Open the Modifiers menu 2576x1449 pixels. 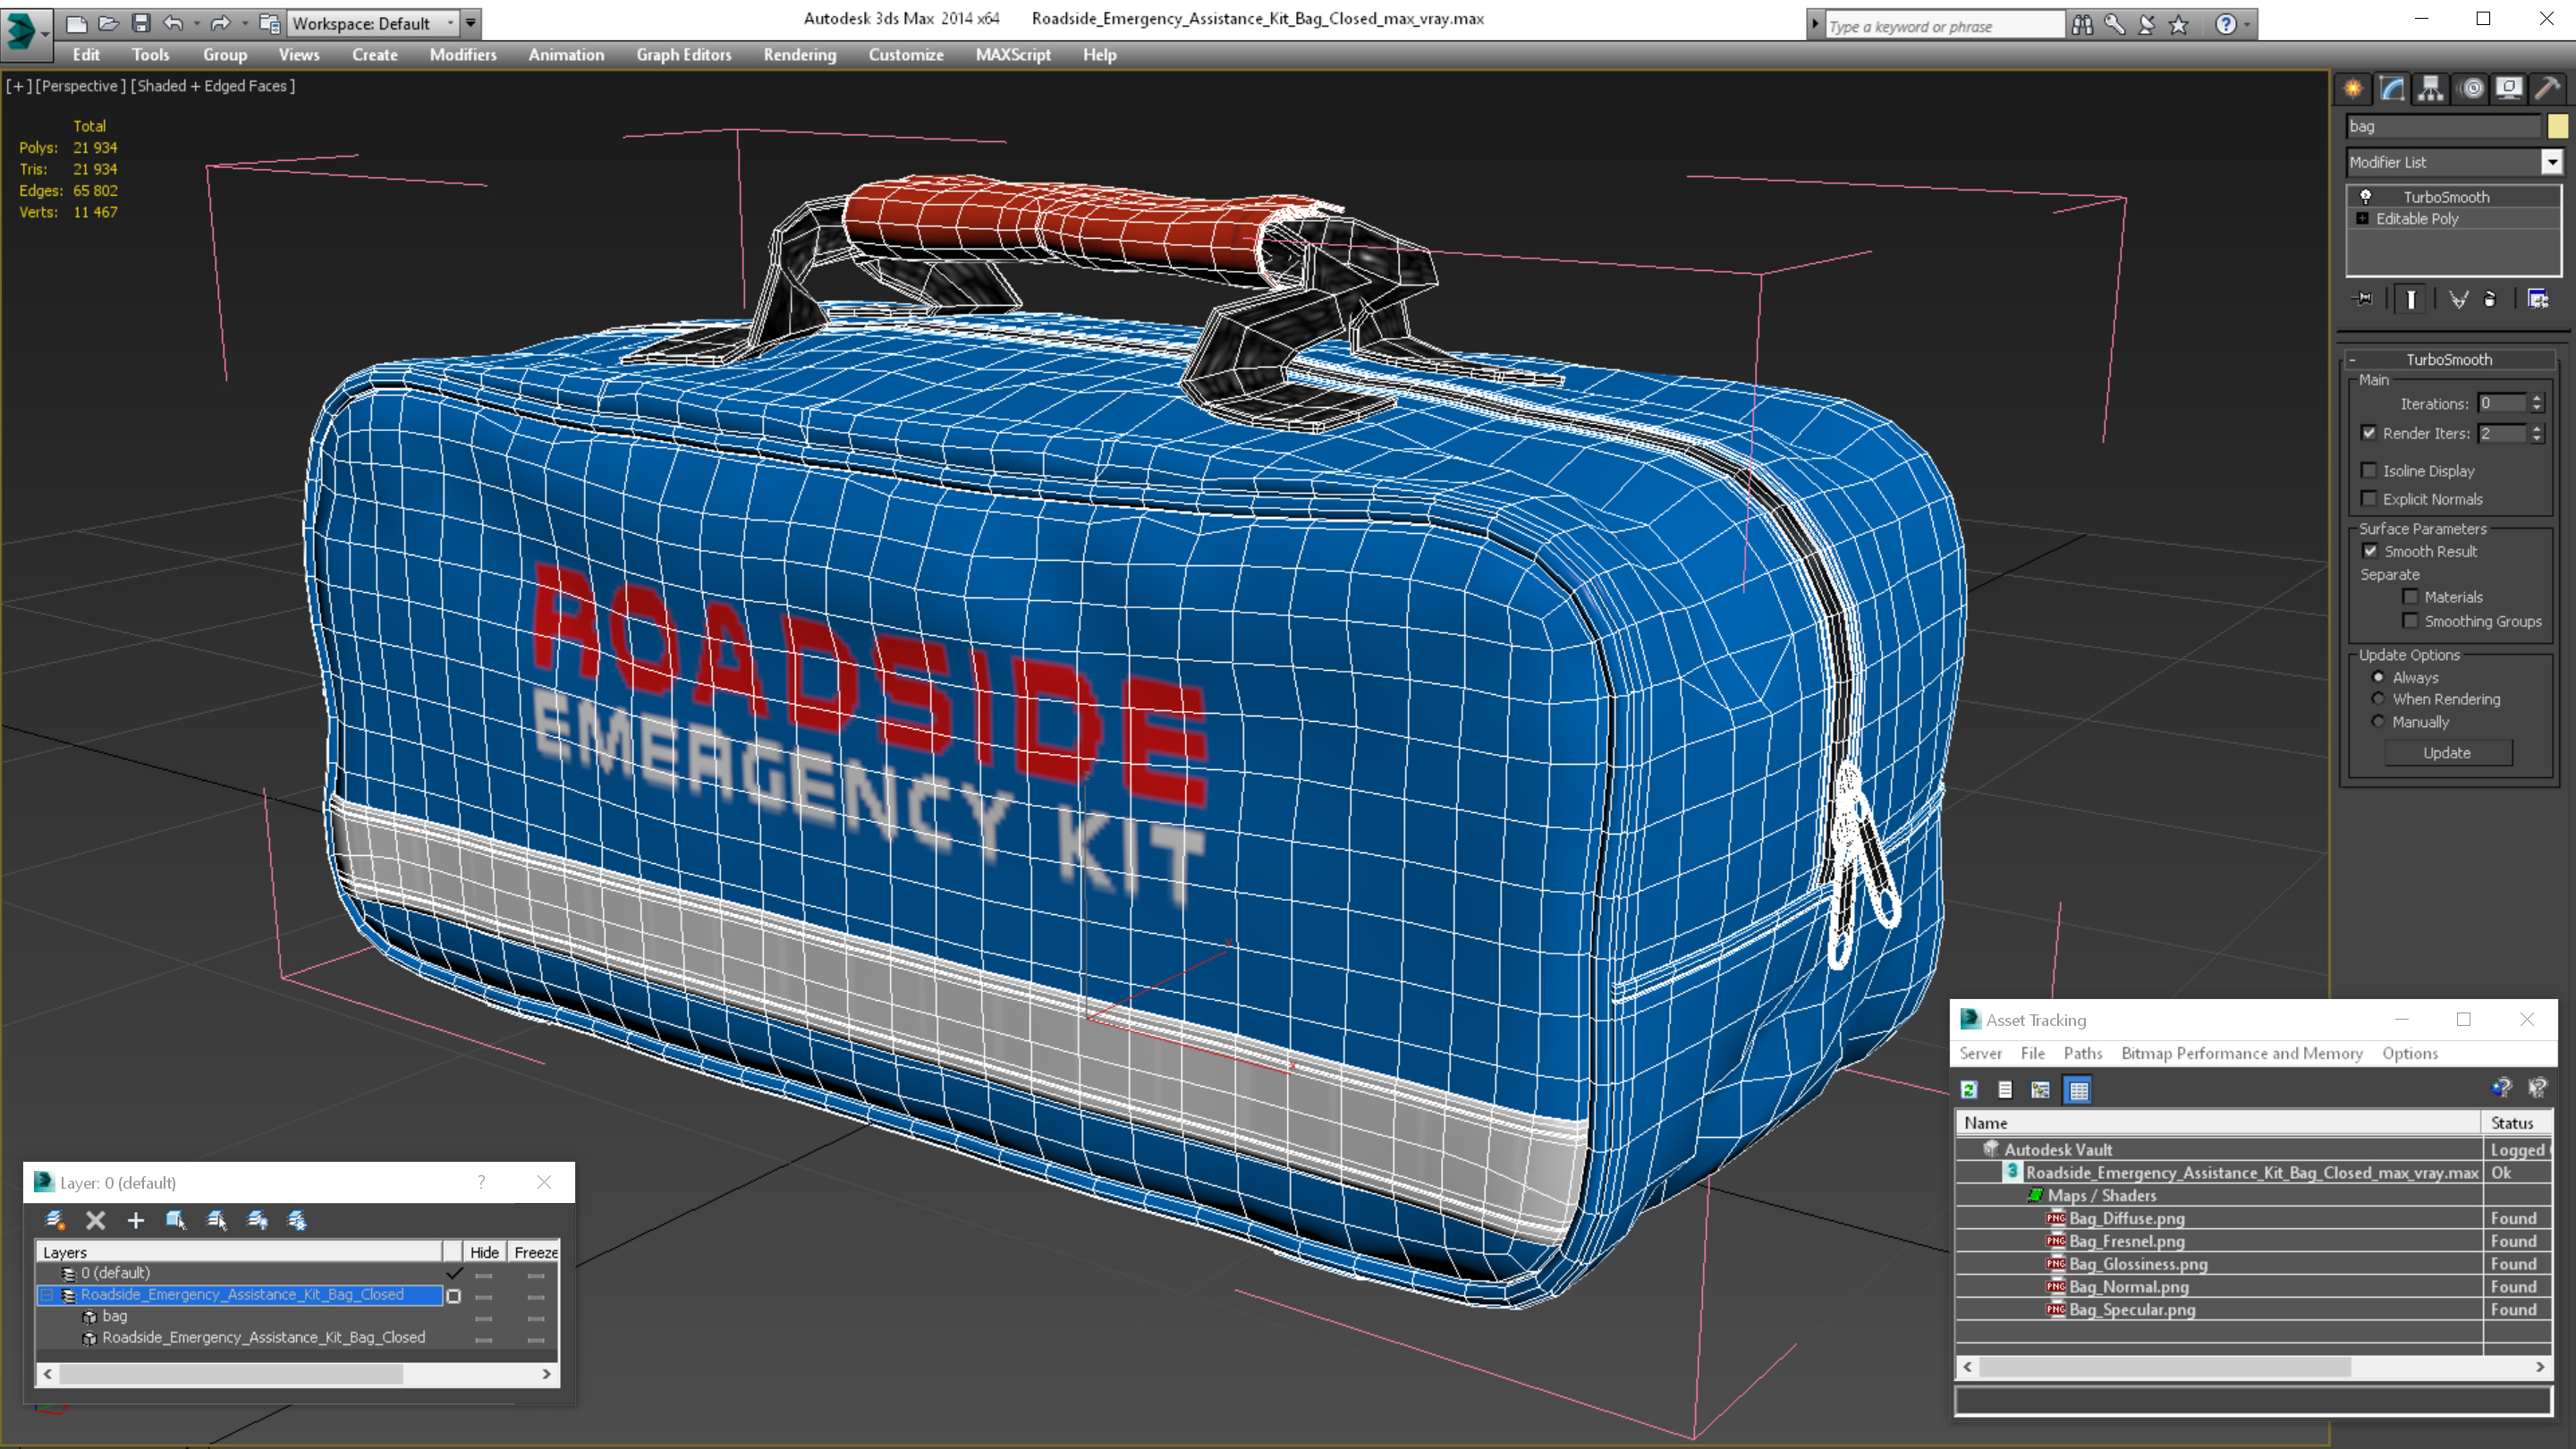point(463,55)
